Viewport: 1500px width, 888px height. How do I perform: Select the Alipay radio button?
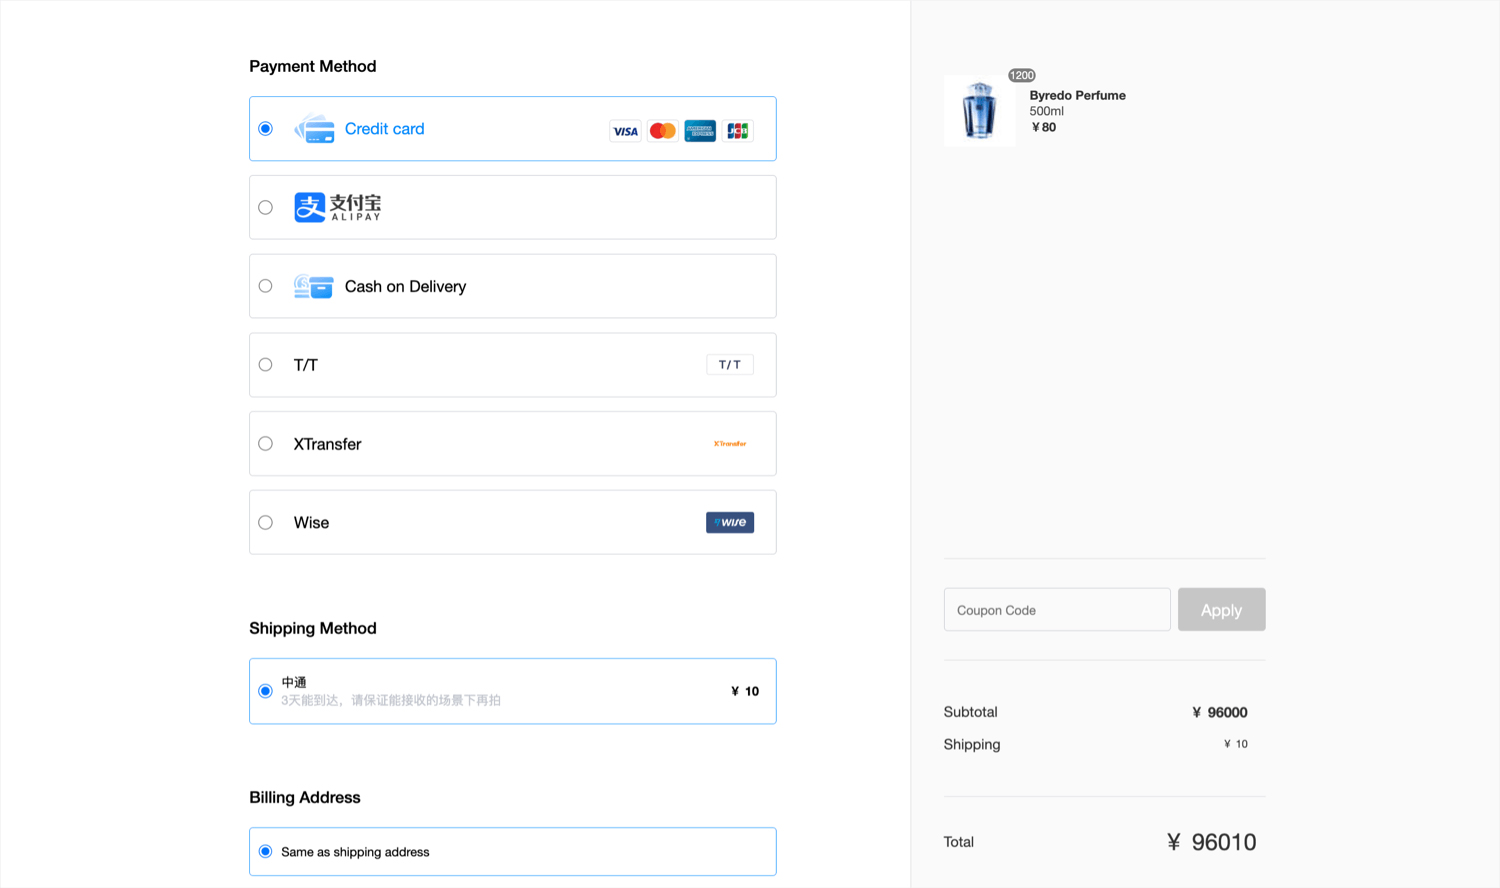[x=265, y=208]
